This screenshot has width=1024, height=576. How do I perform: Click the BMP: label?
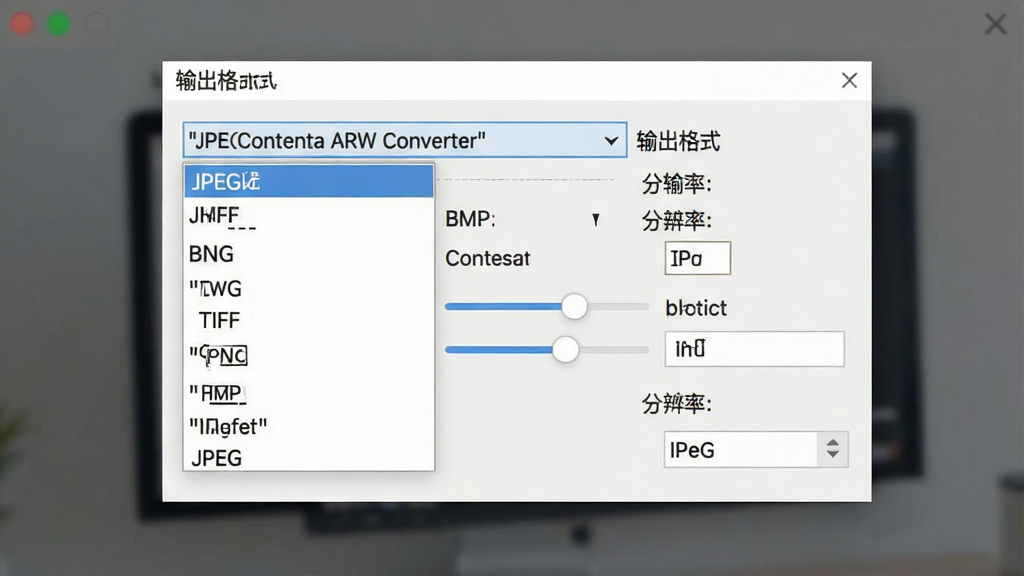[x=470, y=219]
